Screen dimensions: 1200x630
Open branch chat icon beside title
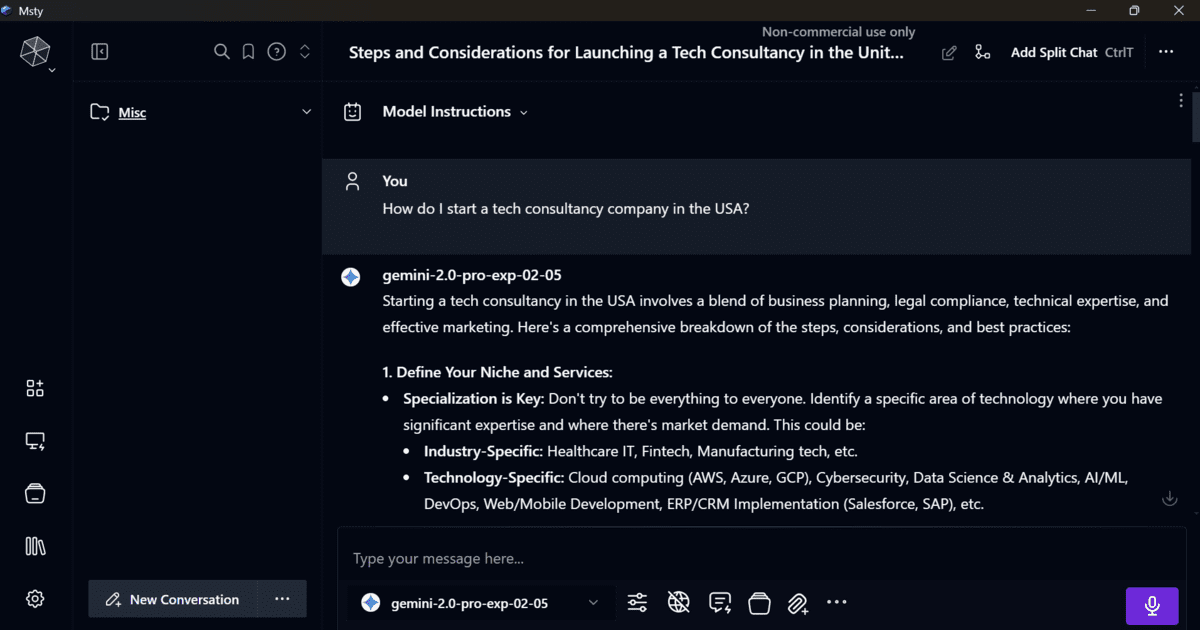tap(983, 52)
